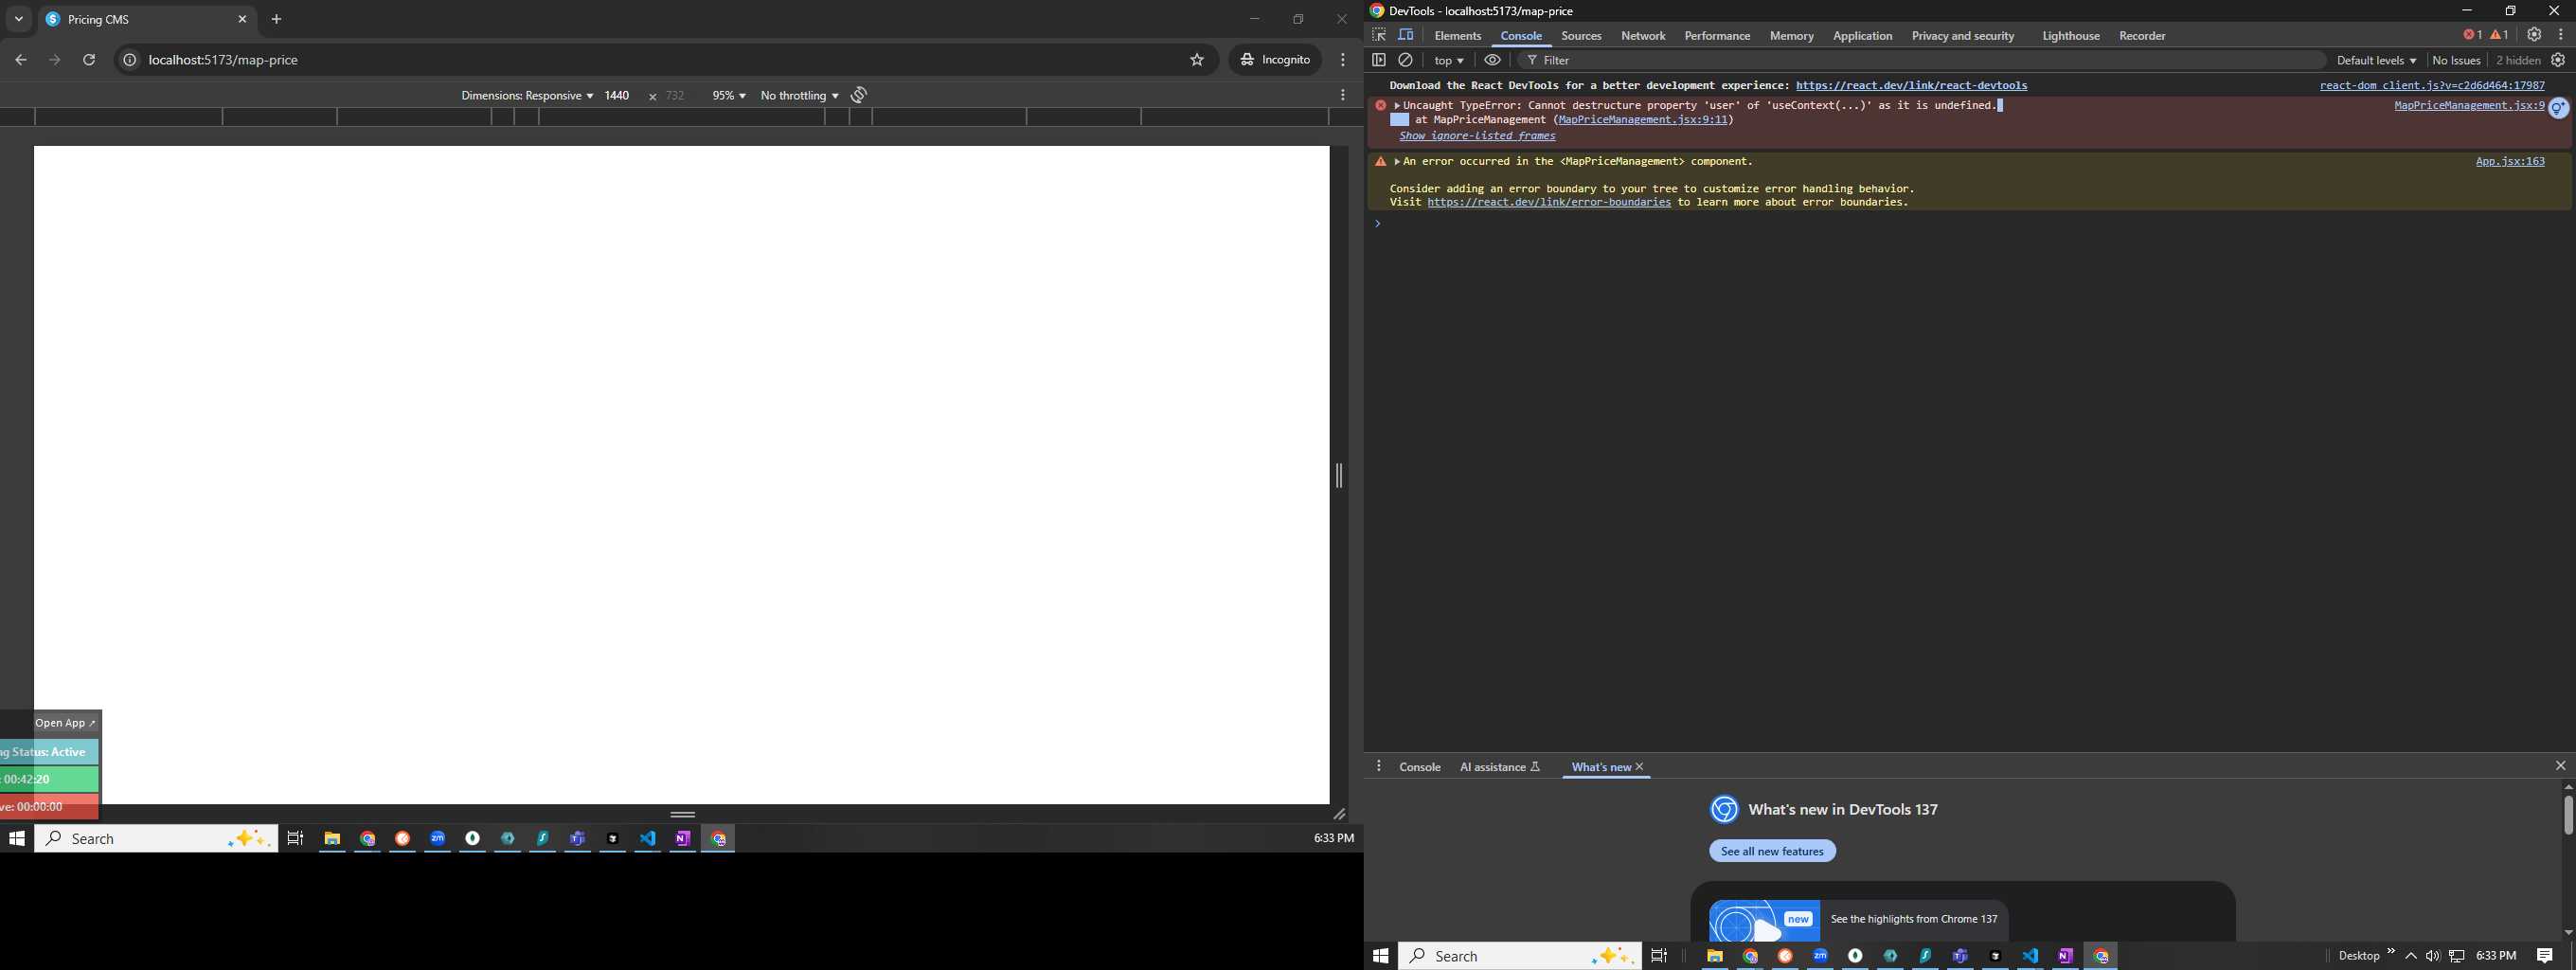
Task: Close the What's new drawer tab
Action: click(x=1639, y=767)
